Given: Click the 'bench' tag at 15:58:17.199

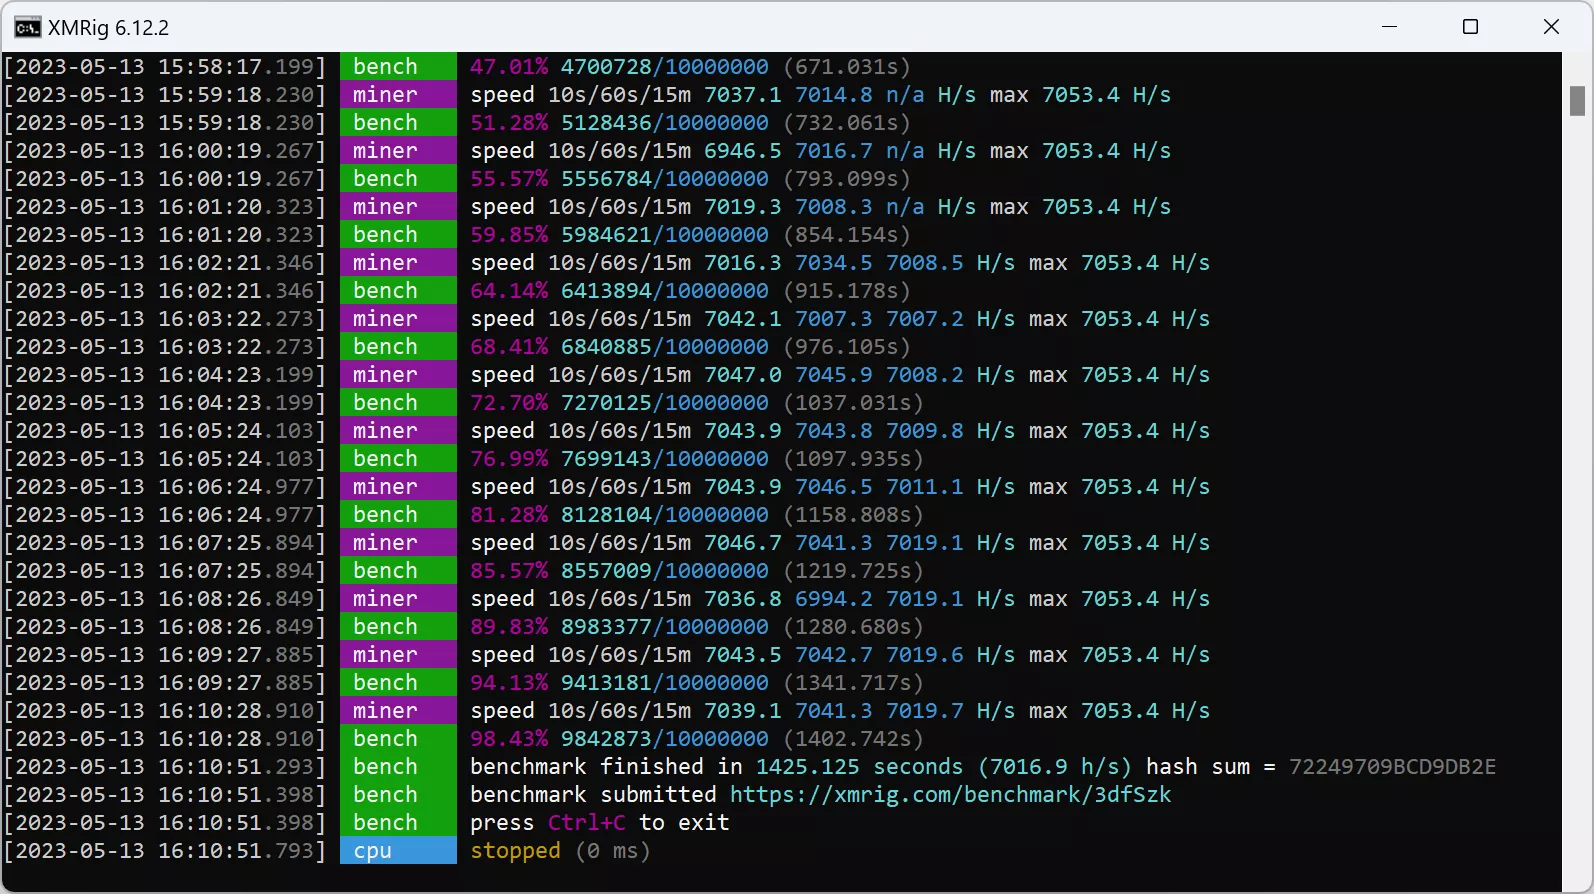Looking at the screenshot, I should point(398,67).
